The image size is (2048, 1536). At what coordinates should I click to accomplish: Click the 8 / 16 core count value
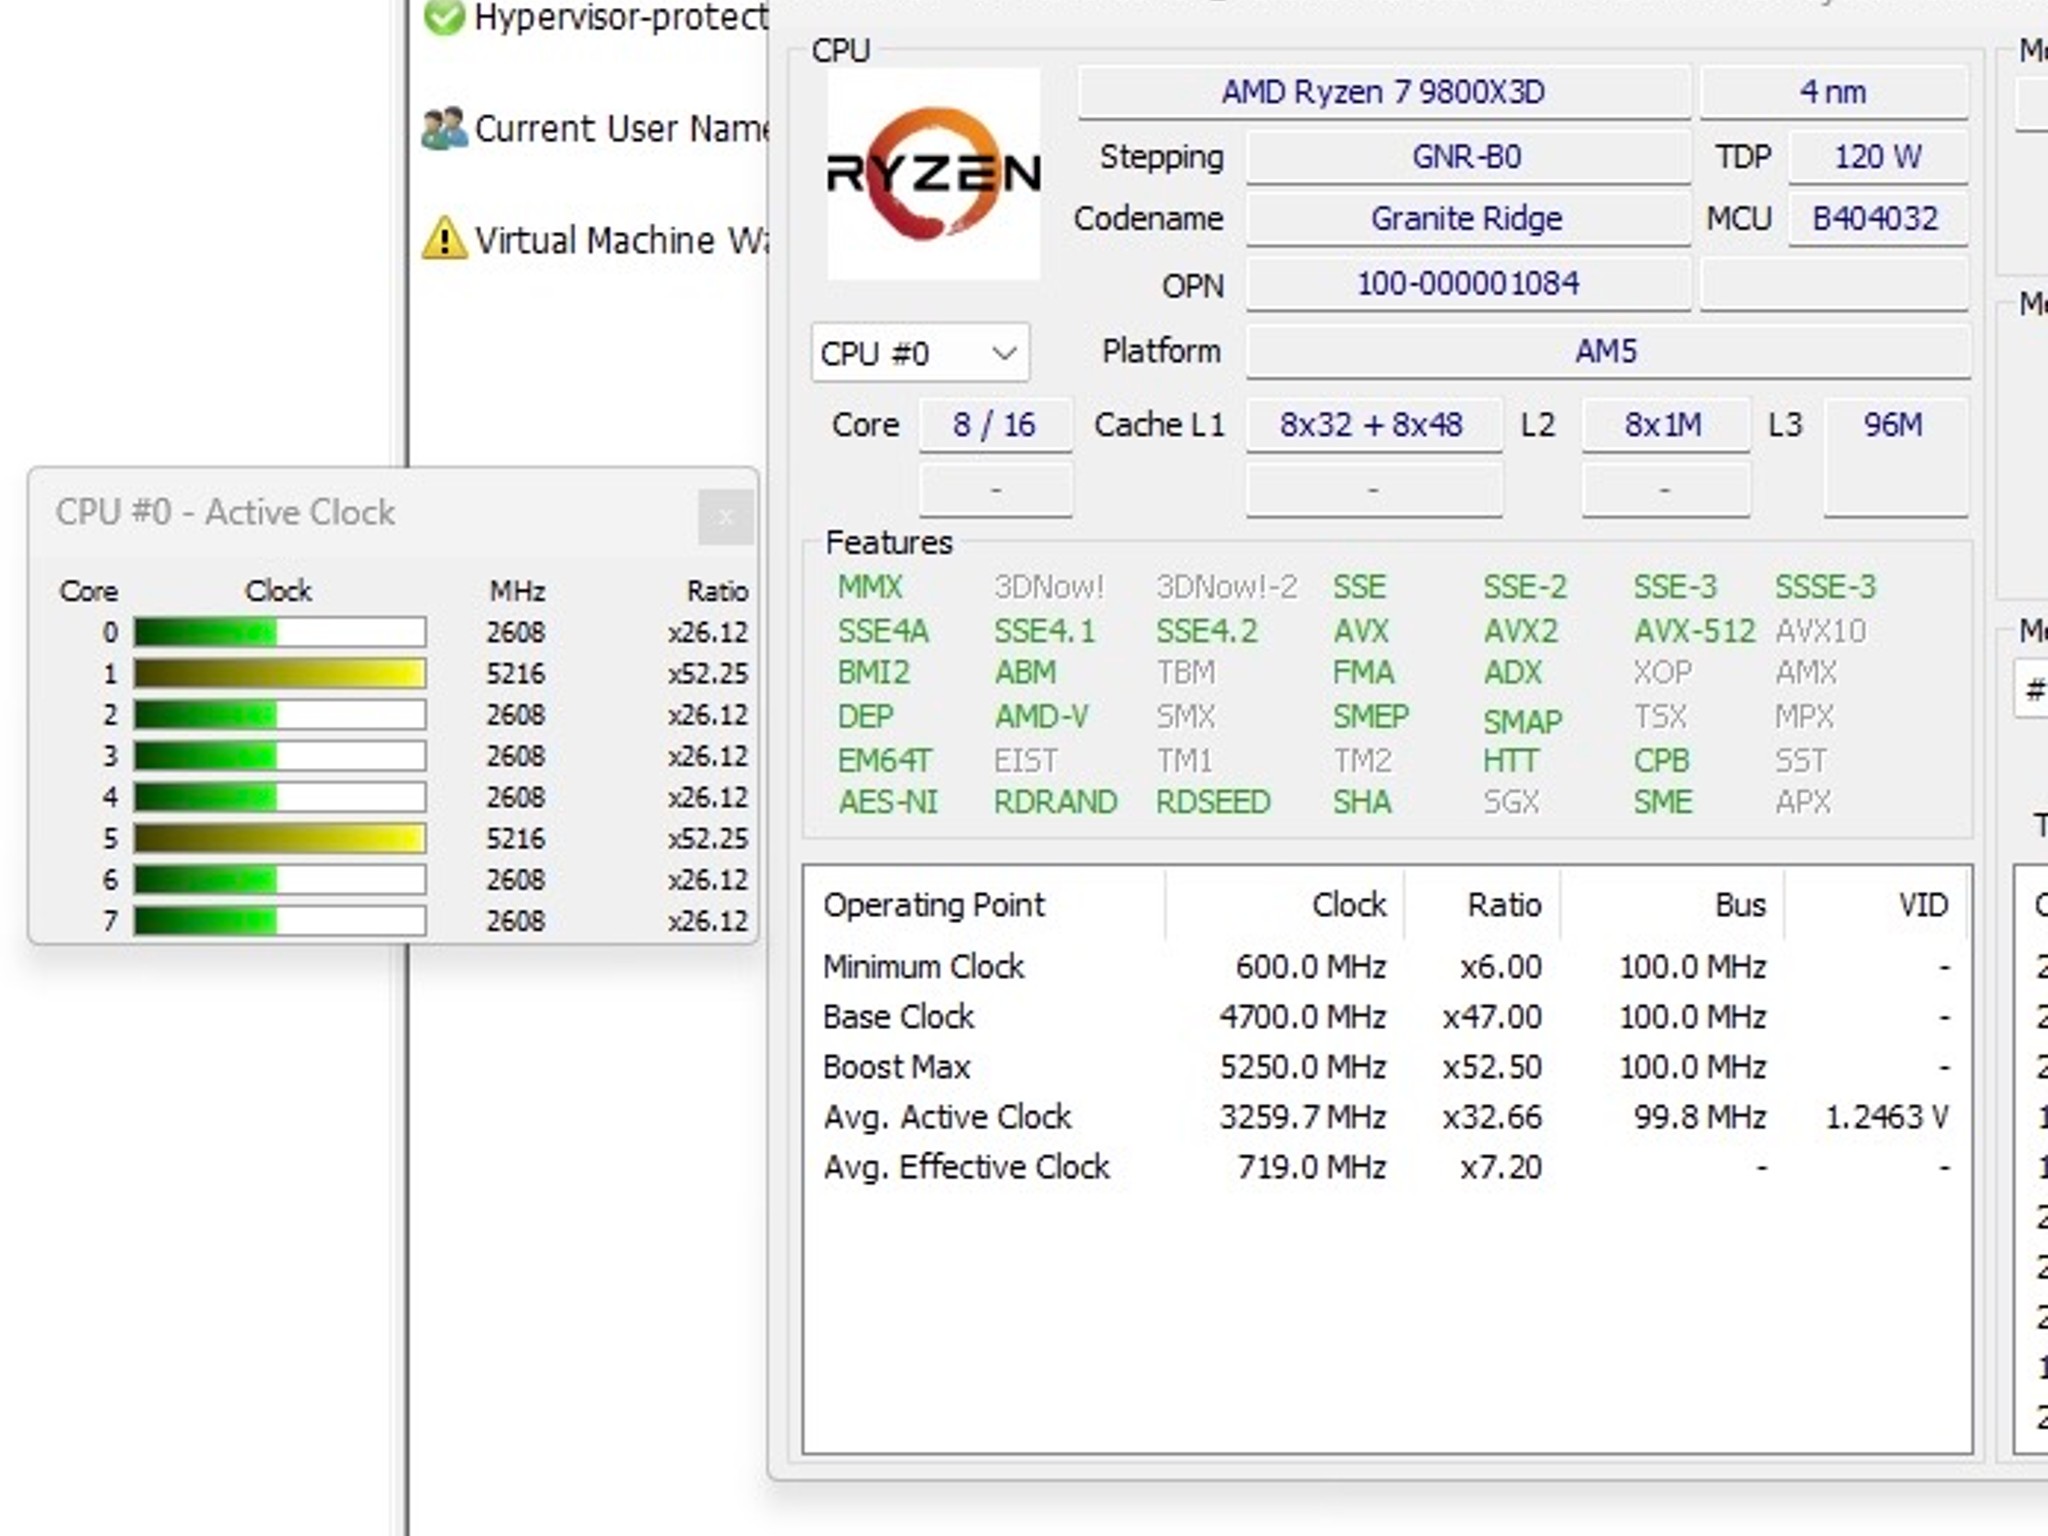(x=995, y=425)
